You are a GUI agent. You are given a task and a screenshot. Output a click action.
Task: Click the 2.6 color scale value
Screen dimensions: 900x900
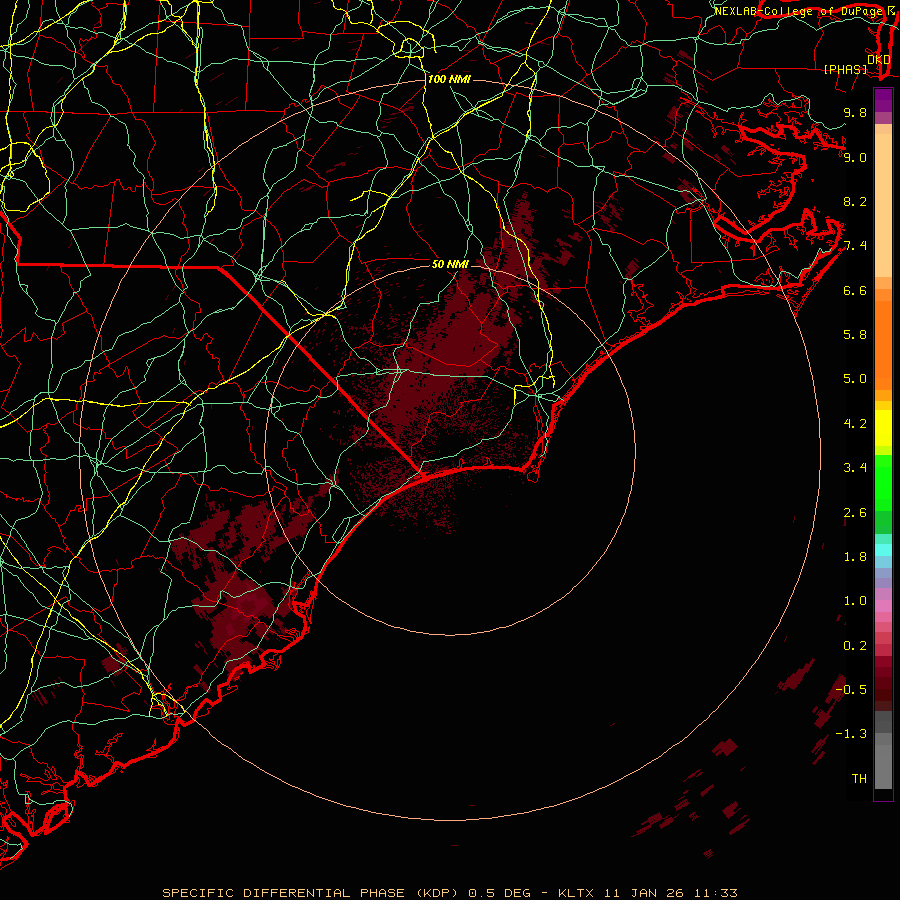(855, 513)
